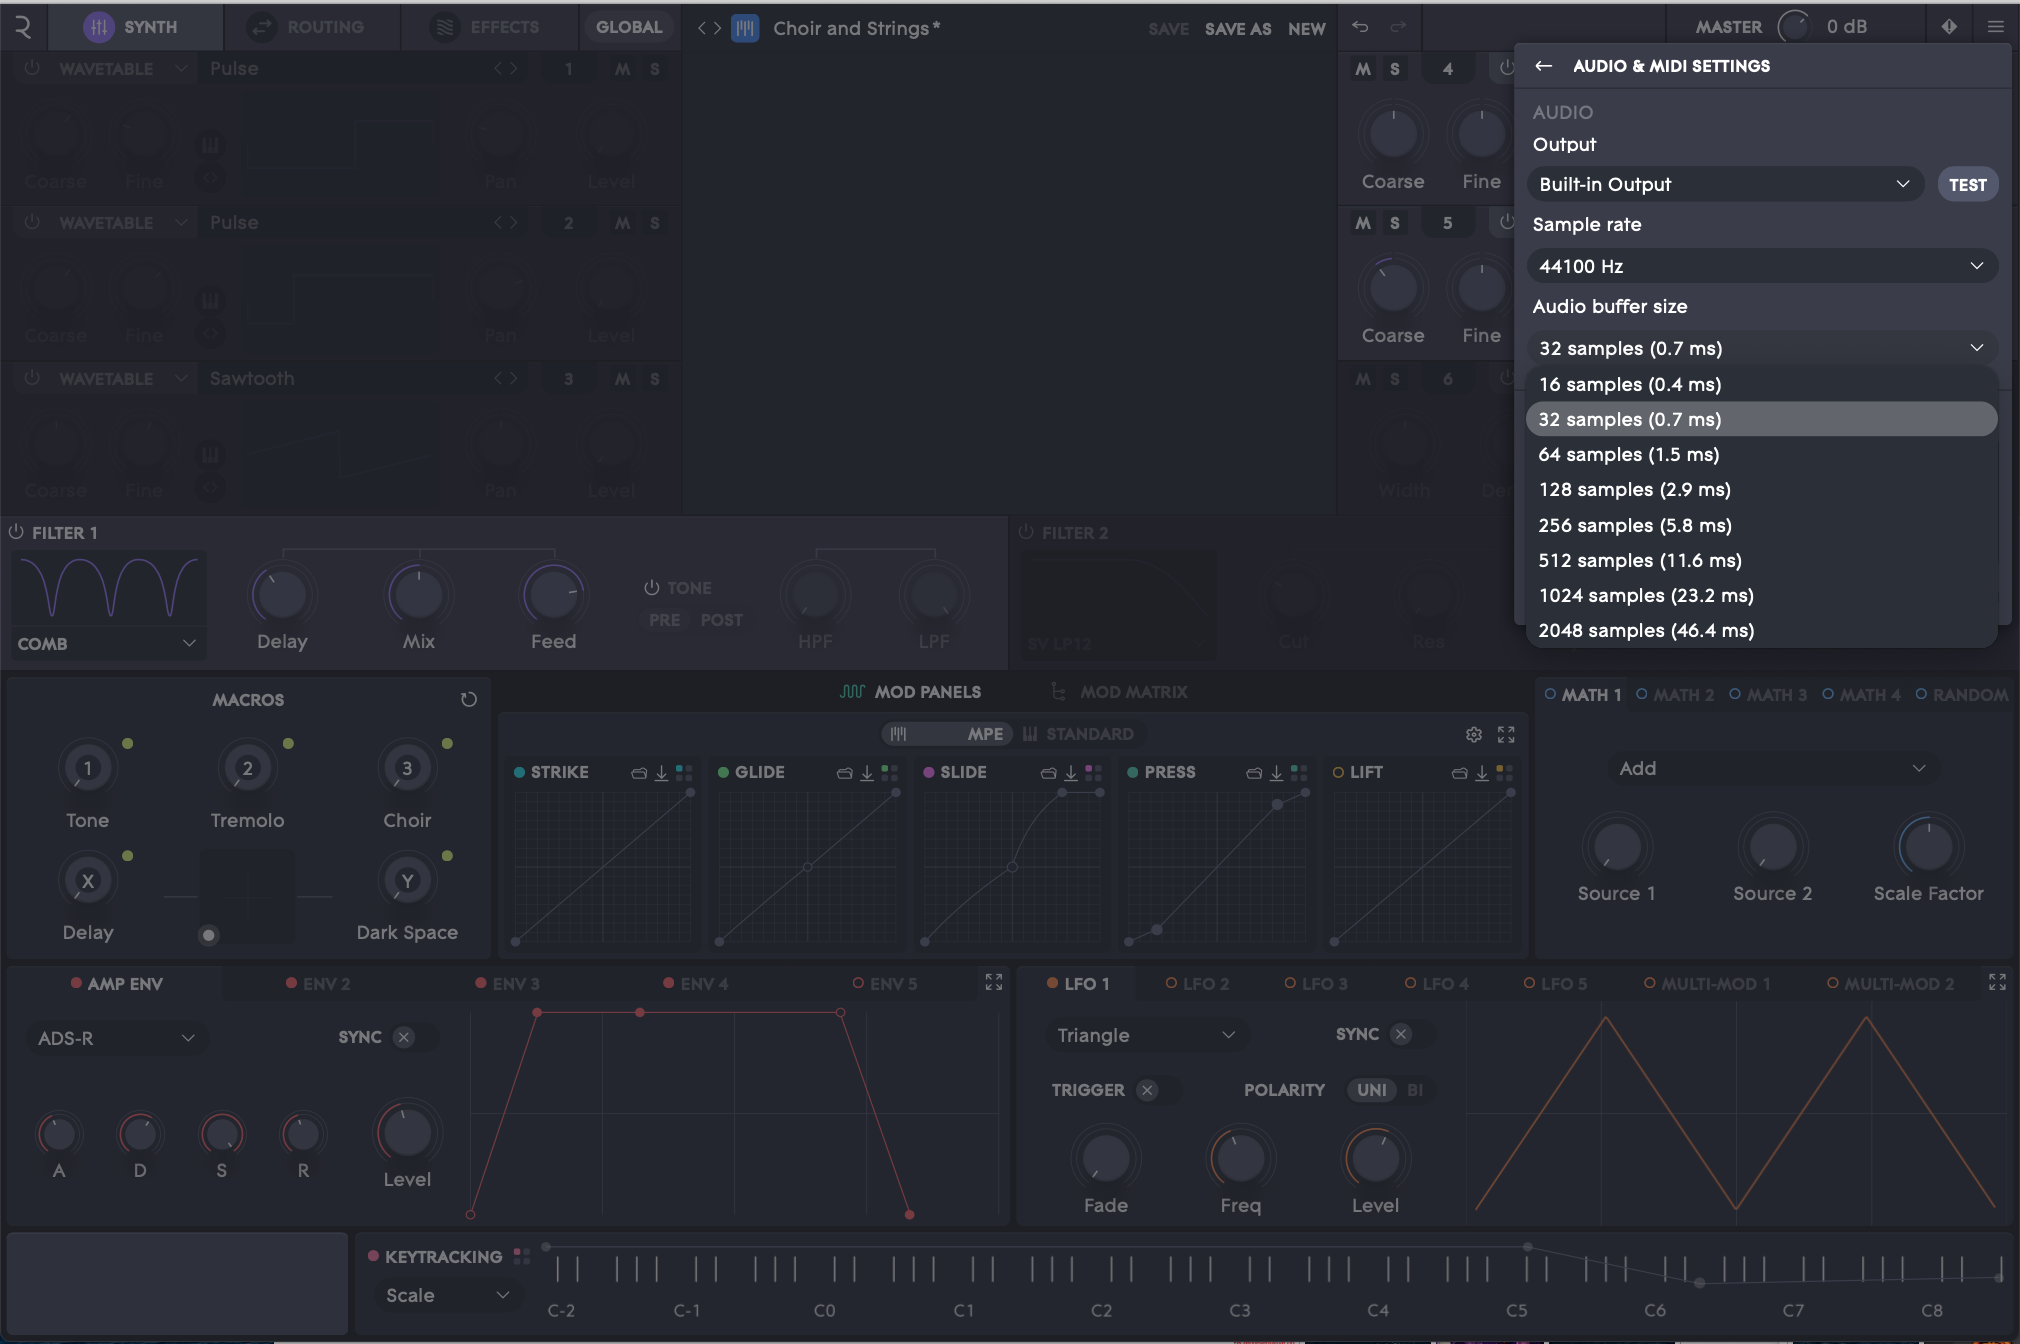Click the TEST audio button
This screenshot has height=1344, width=2020.
coord(1966,185)
